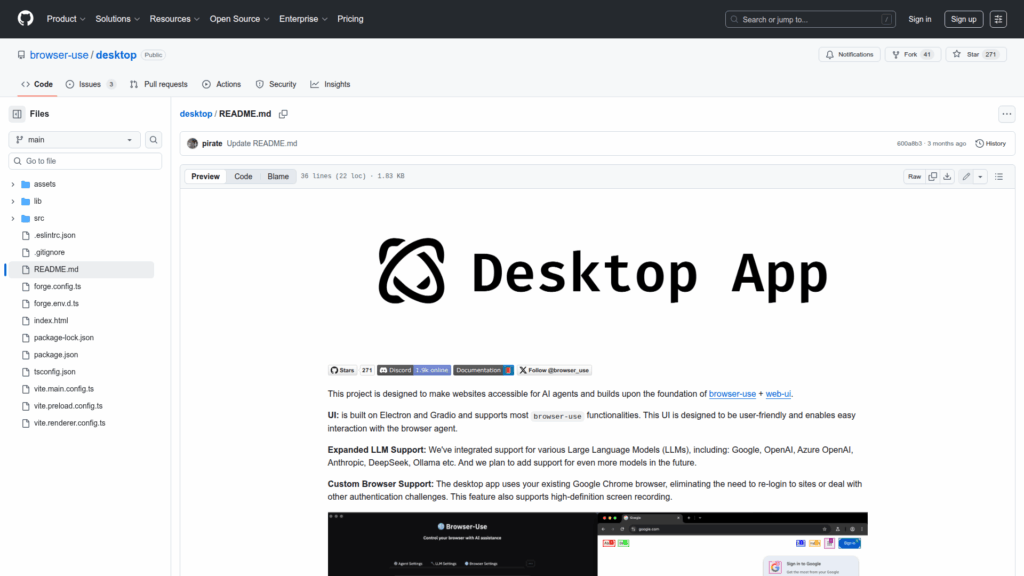Copy raw file contents
Viewport: 1024px width, 576px height.
(x=932, y=177)
